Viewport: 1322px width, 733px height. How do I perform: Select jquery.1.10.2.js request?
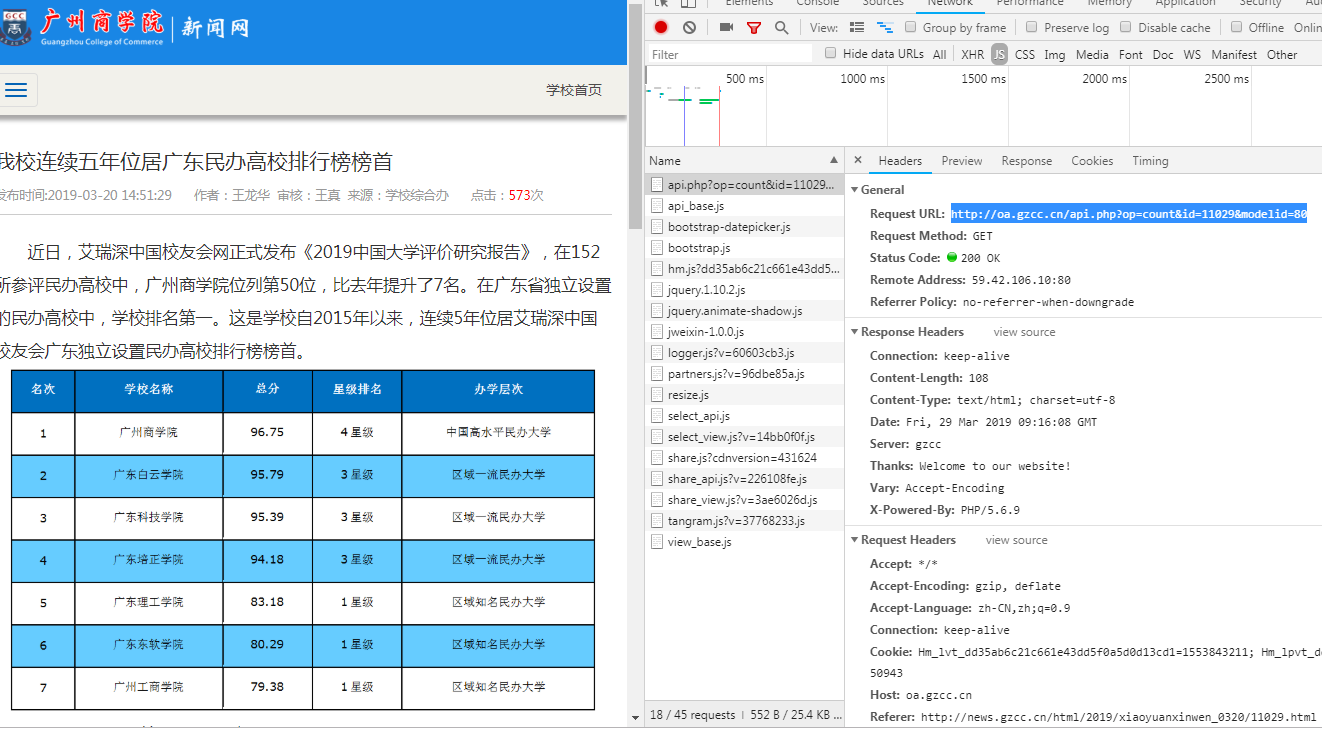coord(745,290)
